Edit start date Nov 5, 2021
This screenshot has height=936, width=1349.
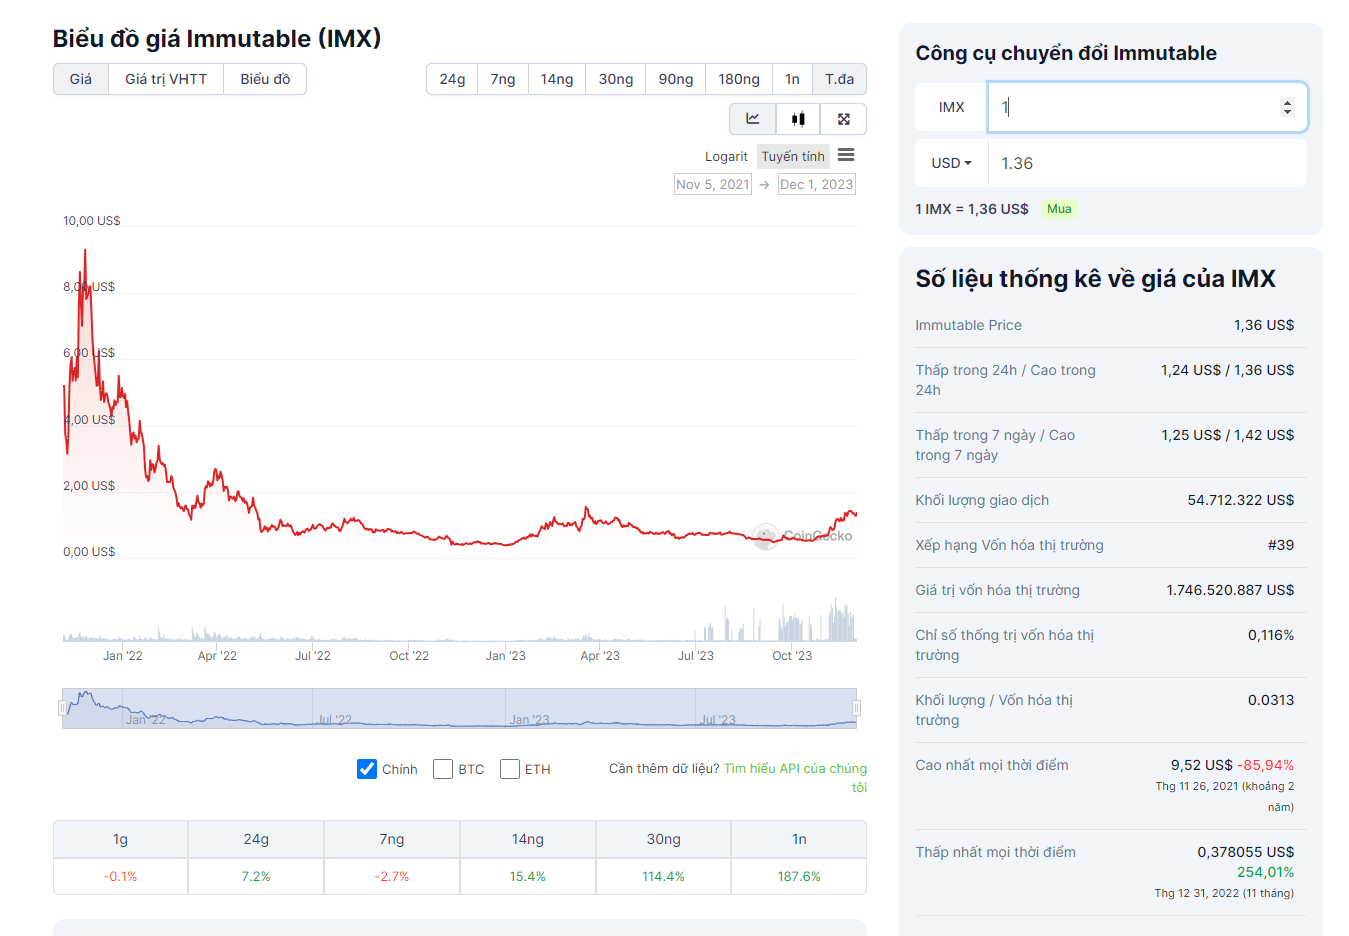click(x=713, y=184)
